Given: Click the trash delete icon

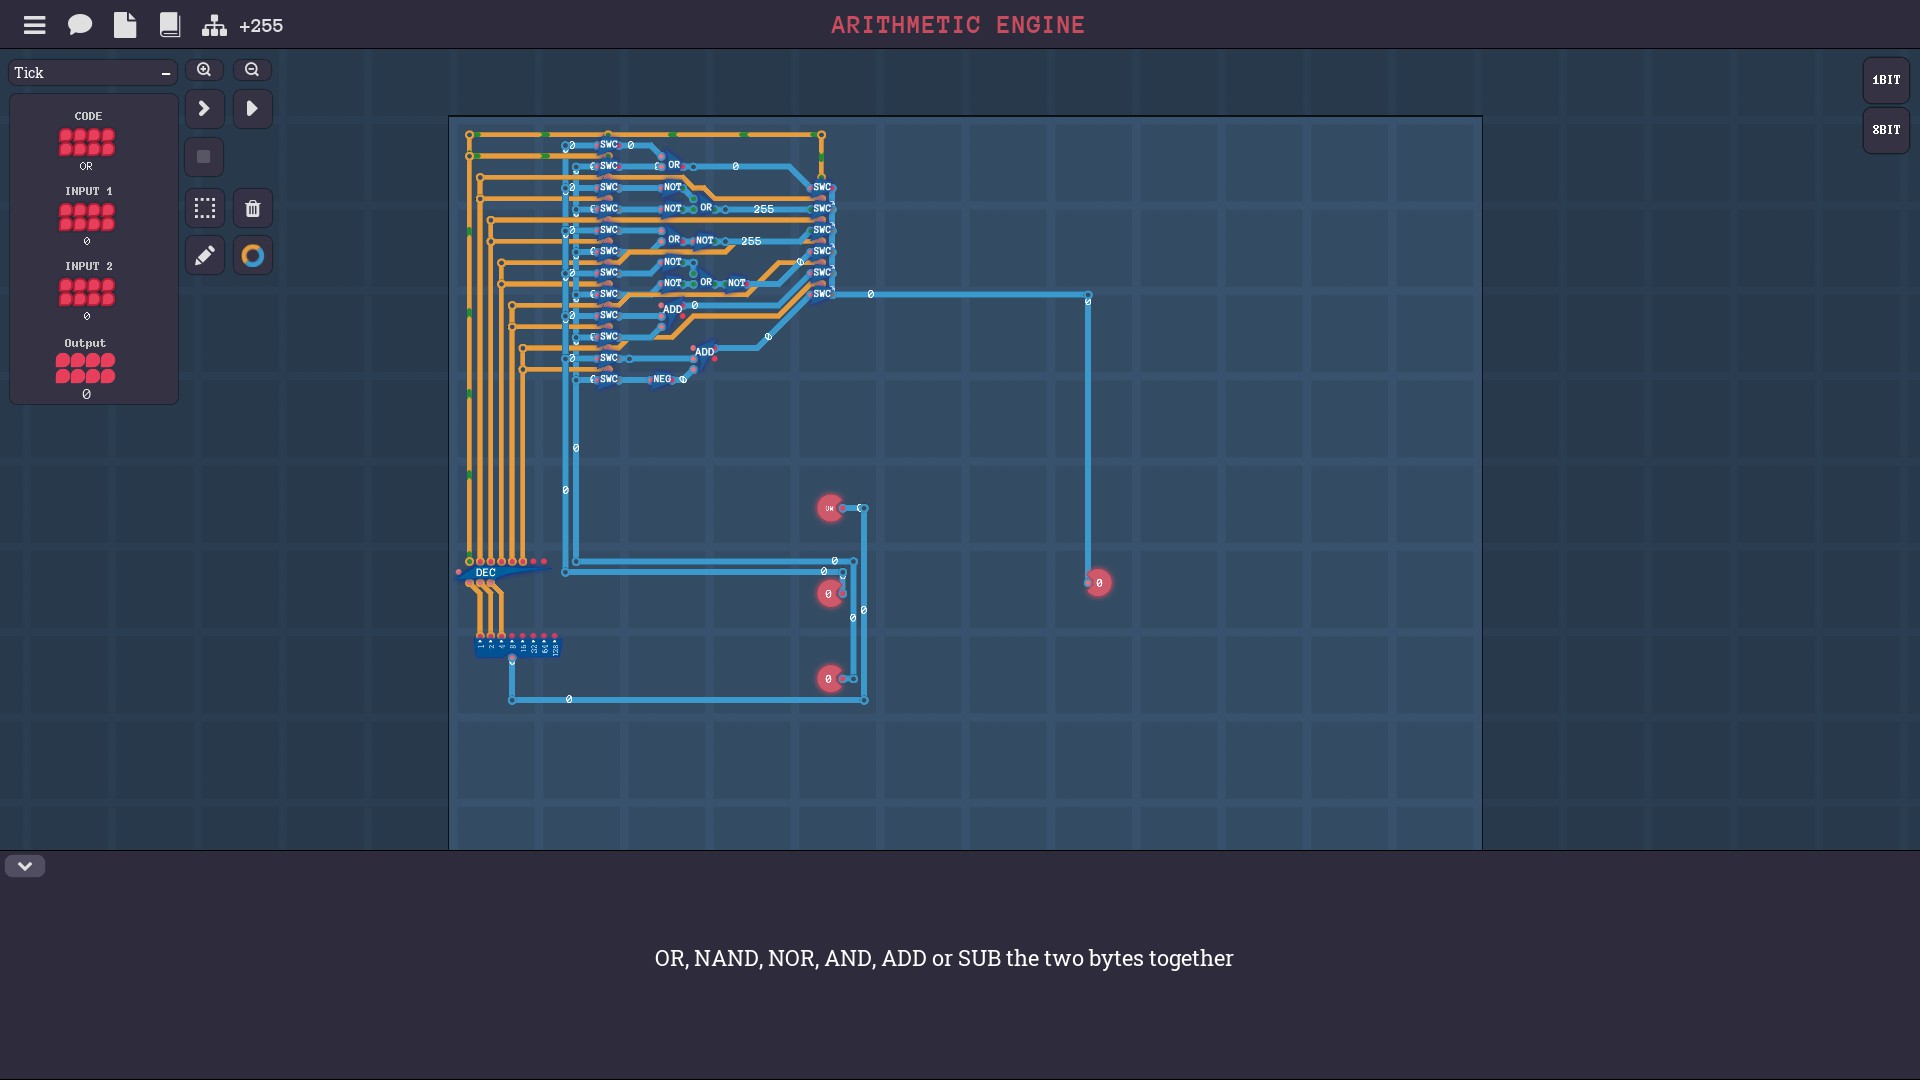Looking at the screenshot, I should coord(253,208).
